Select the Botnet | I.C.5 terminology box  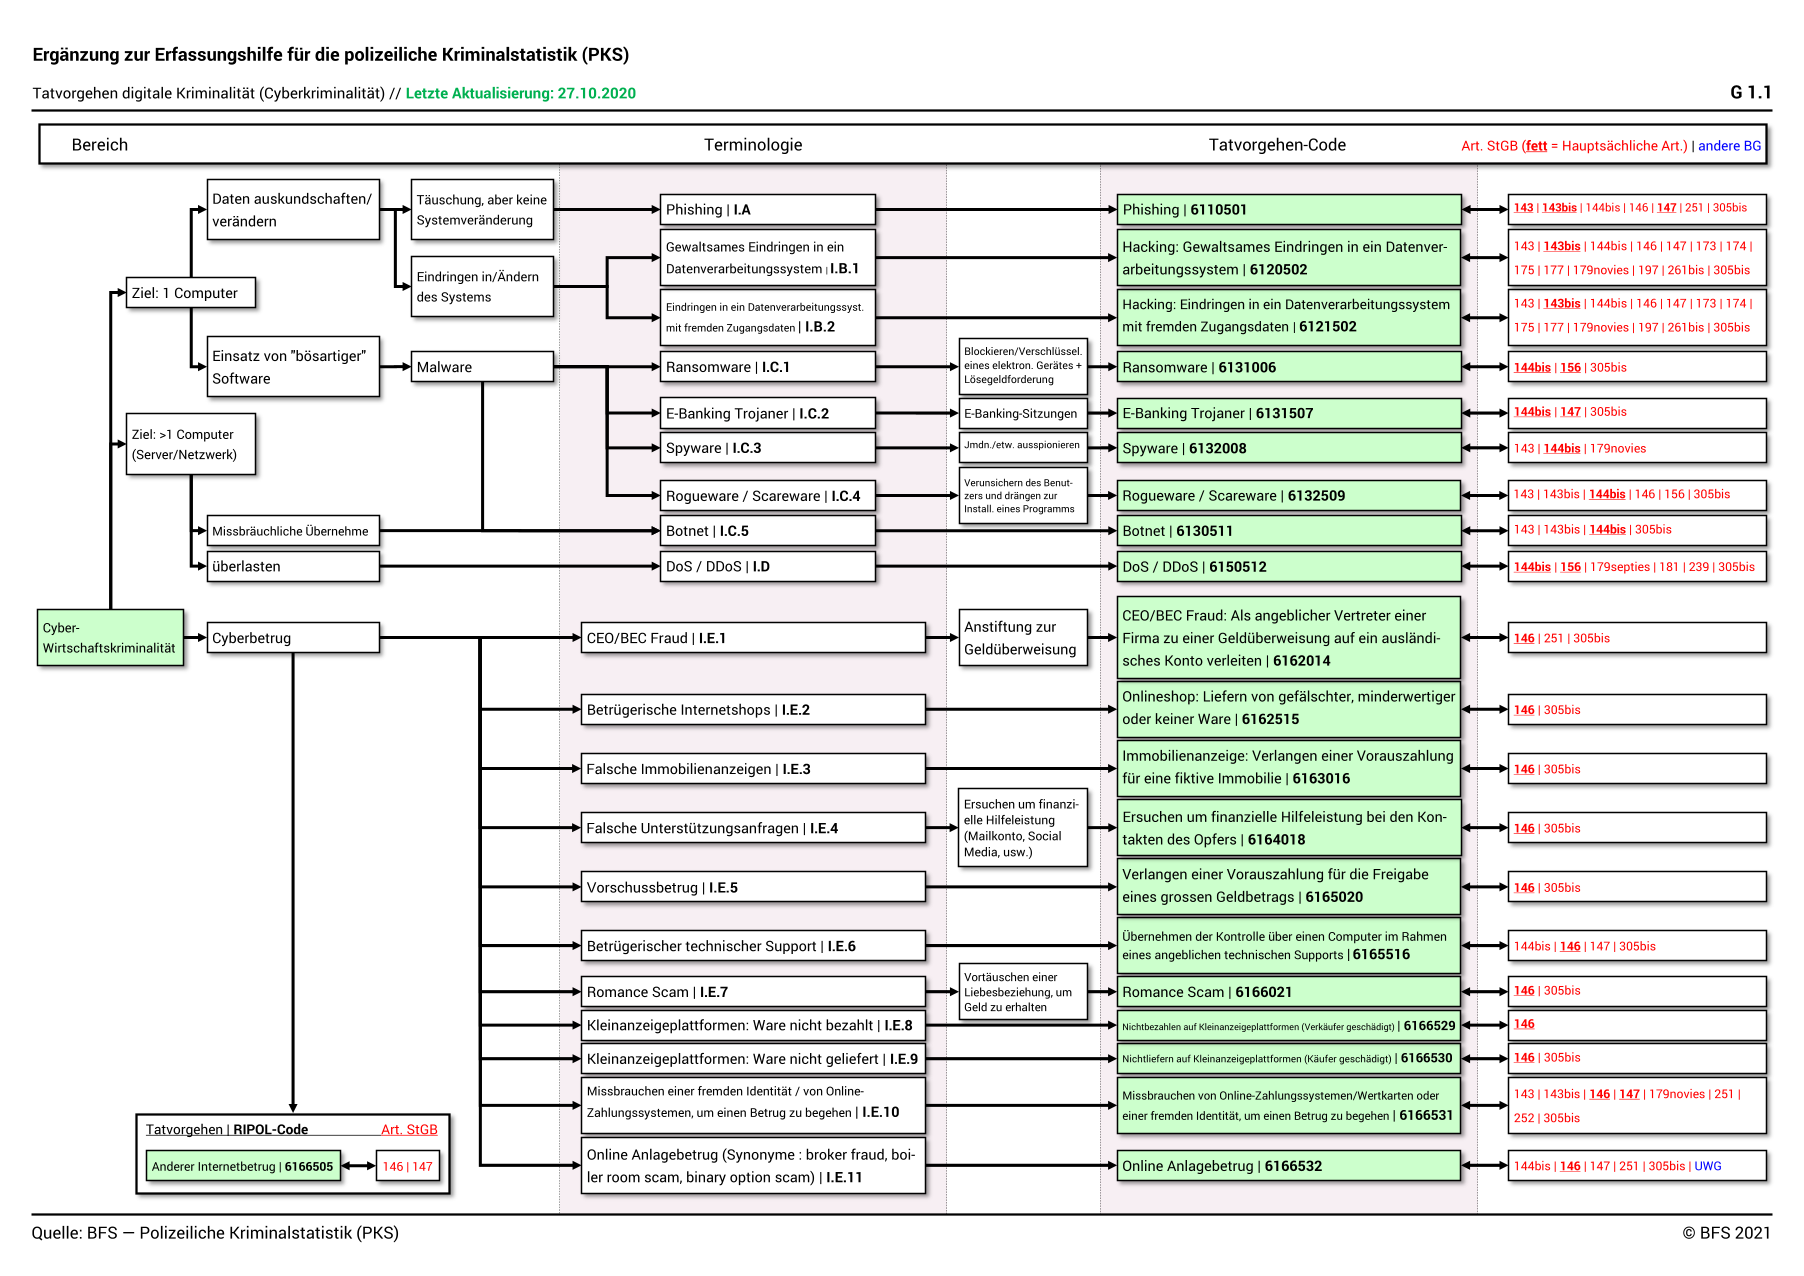[x=767, y=531]
